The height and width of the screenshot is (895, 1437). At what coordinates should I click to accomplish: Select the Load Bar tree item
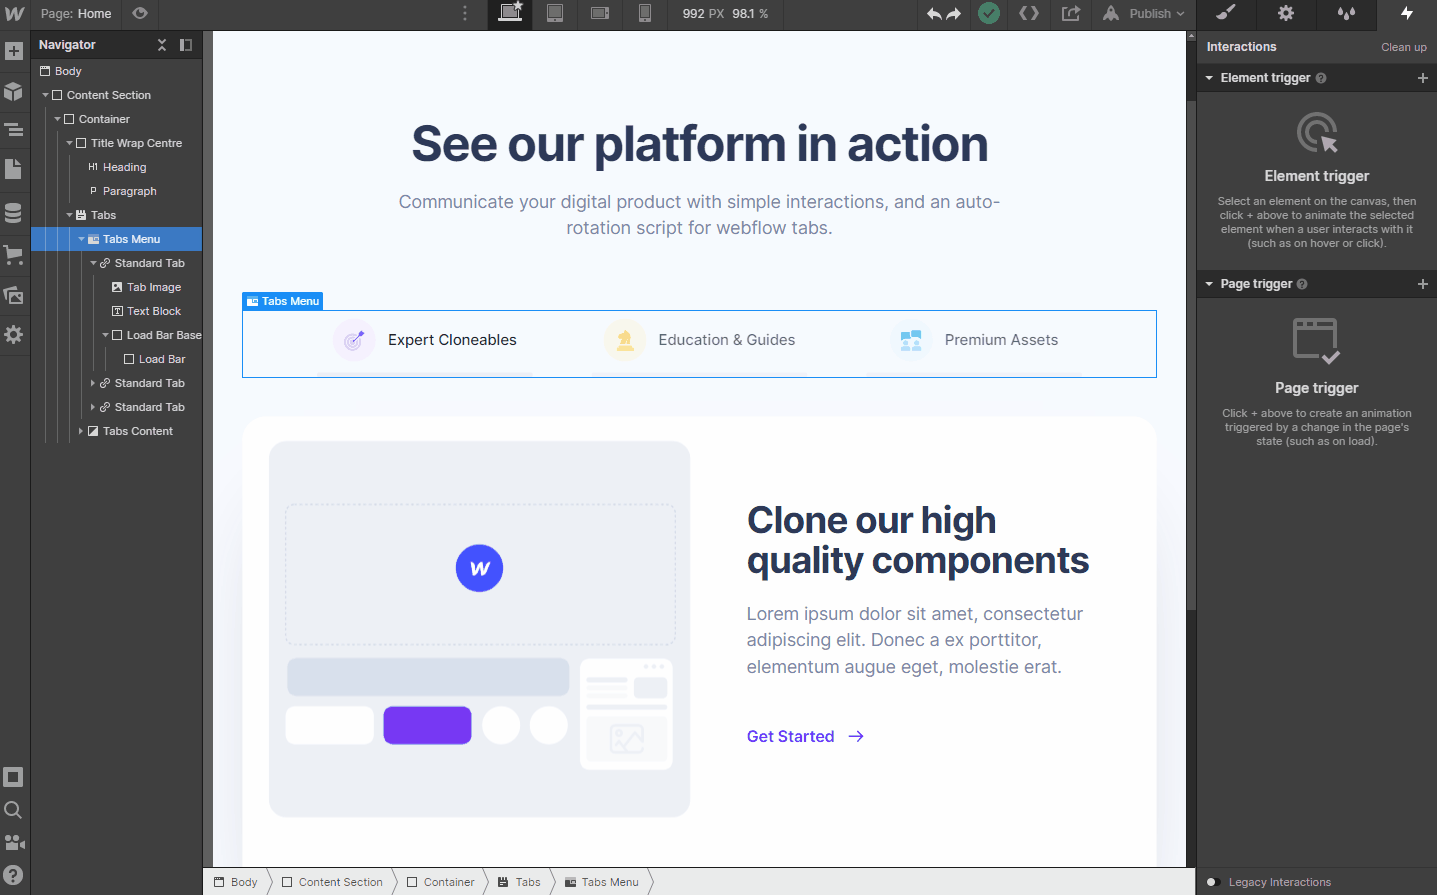161,359
